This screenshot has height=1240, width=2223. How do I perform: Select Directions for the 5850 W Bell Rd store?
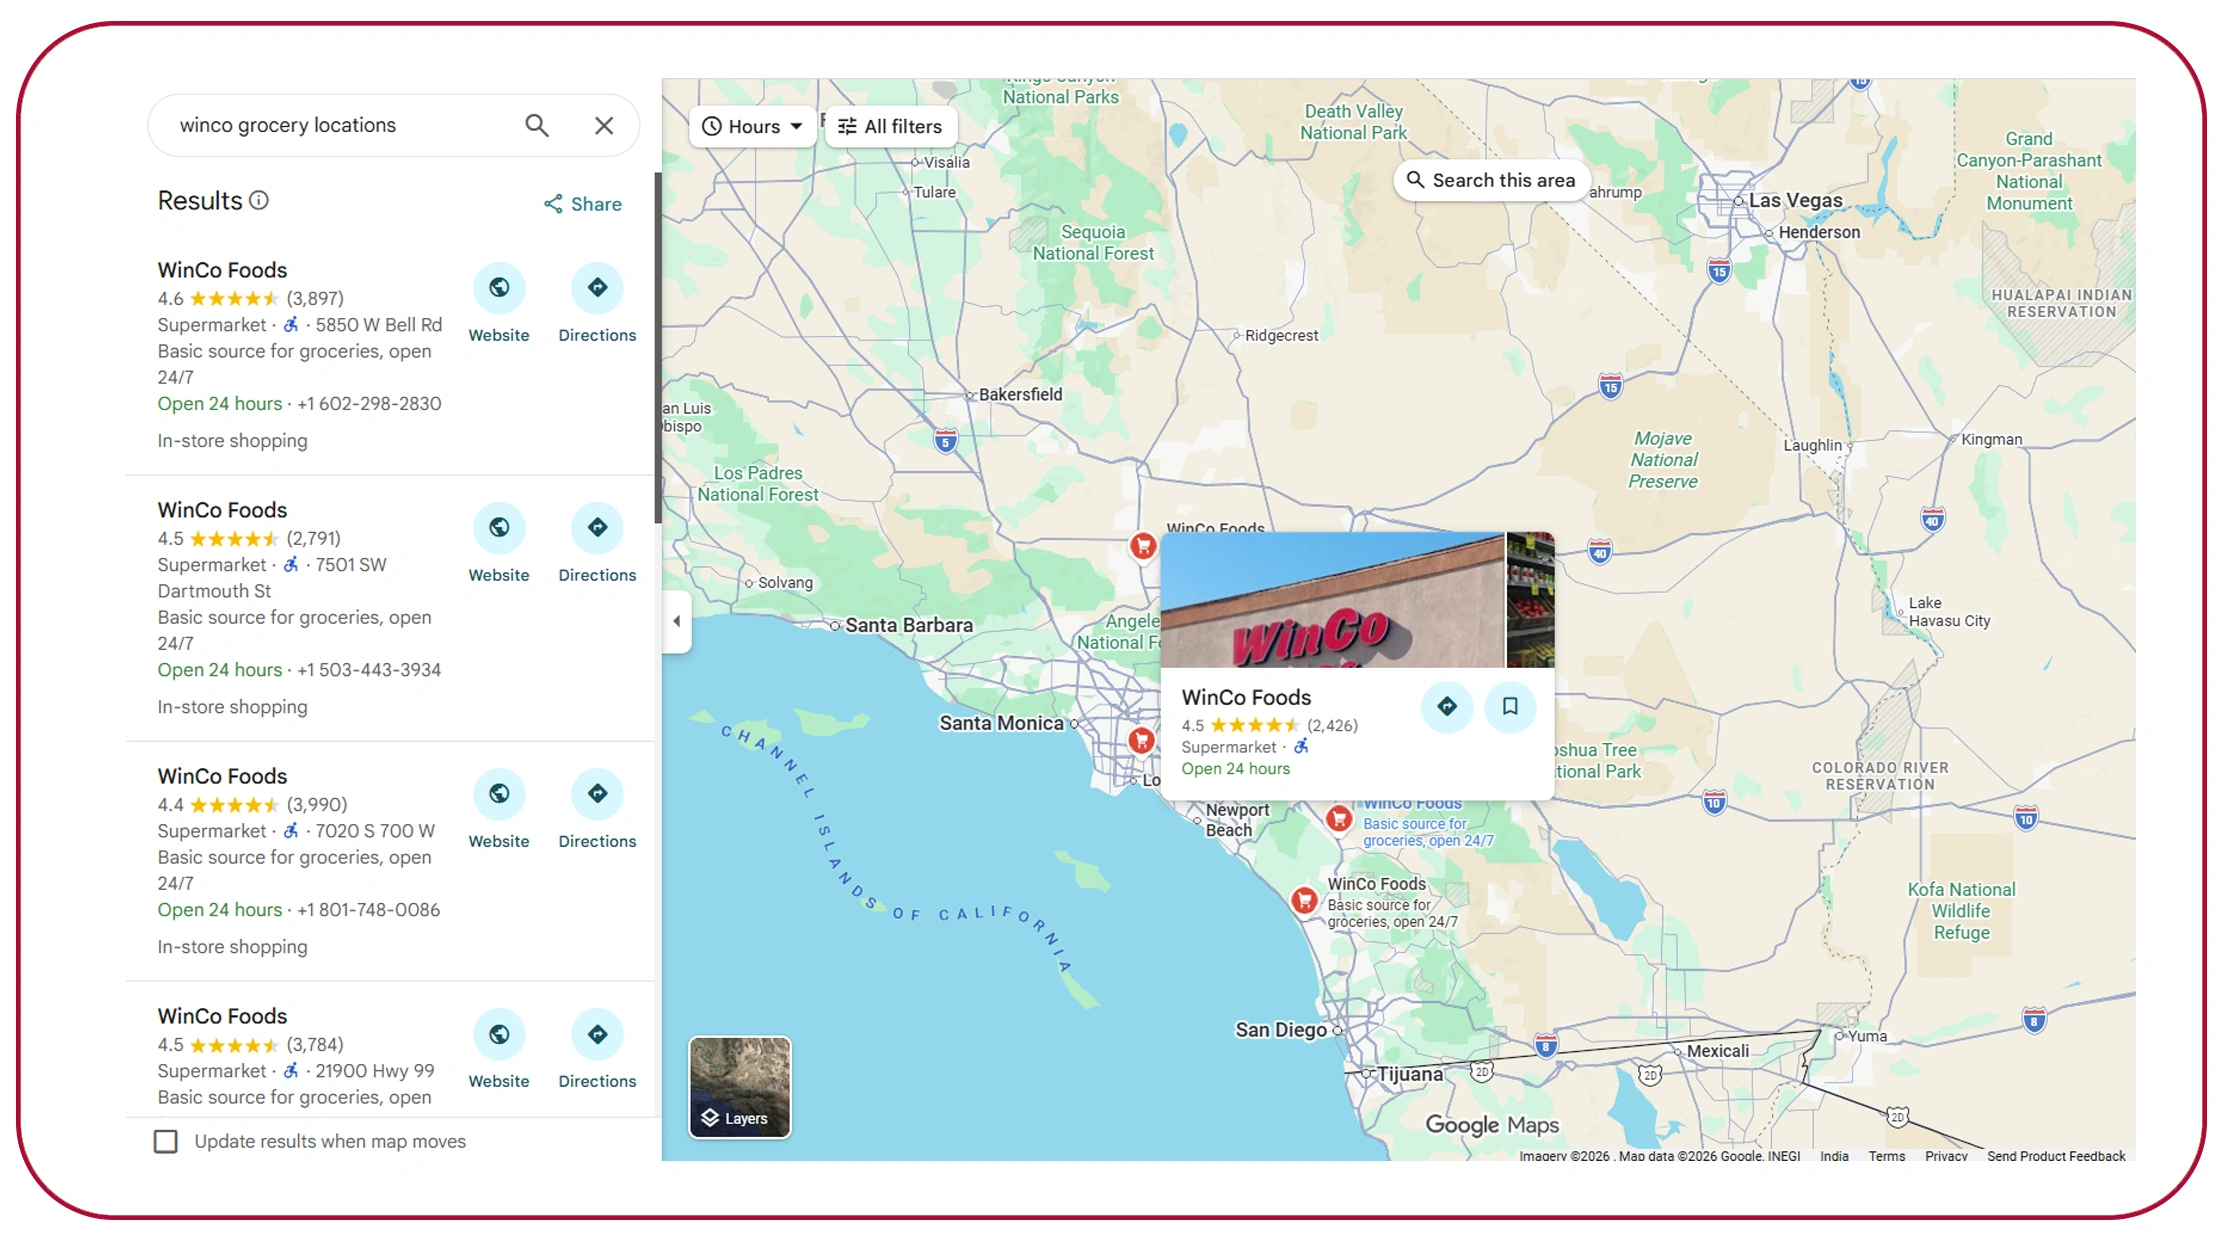(597, 287)
